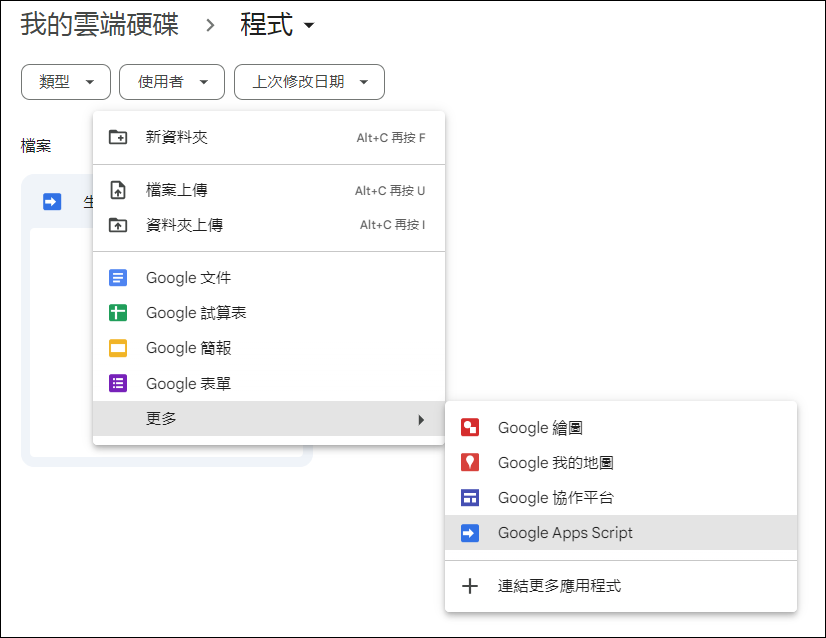Create a new Google 文件

tap(269, 278)
